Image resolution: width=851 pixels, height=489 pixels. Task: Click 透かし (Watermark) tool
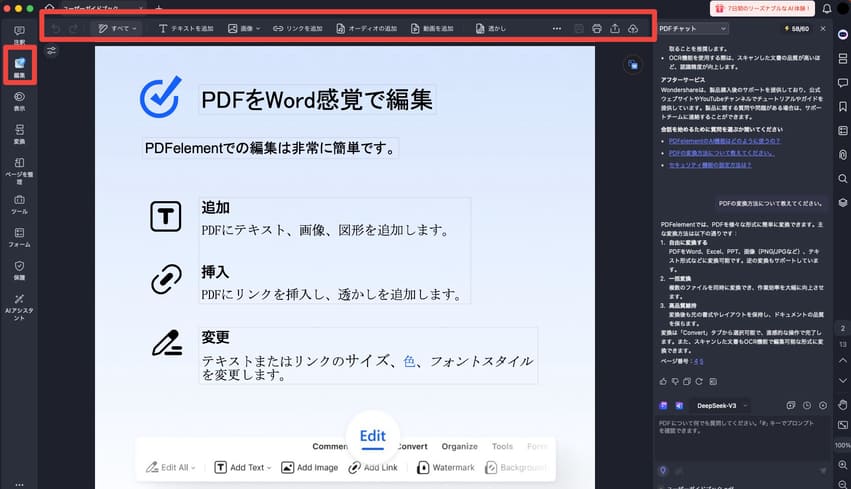491,28
